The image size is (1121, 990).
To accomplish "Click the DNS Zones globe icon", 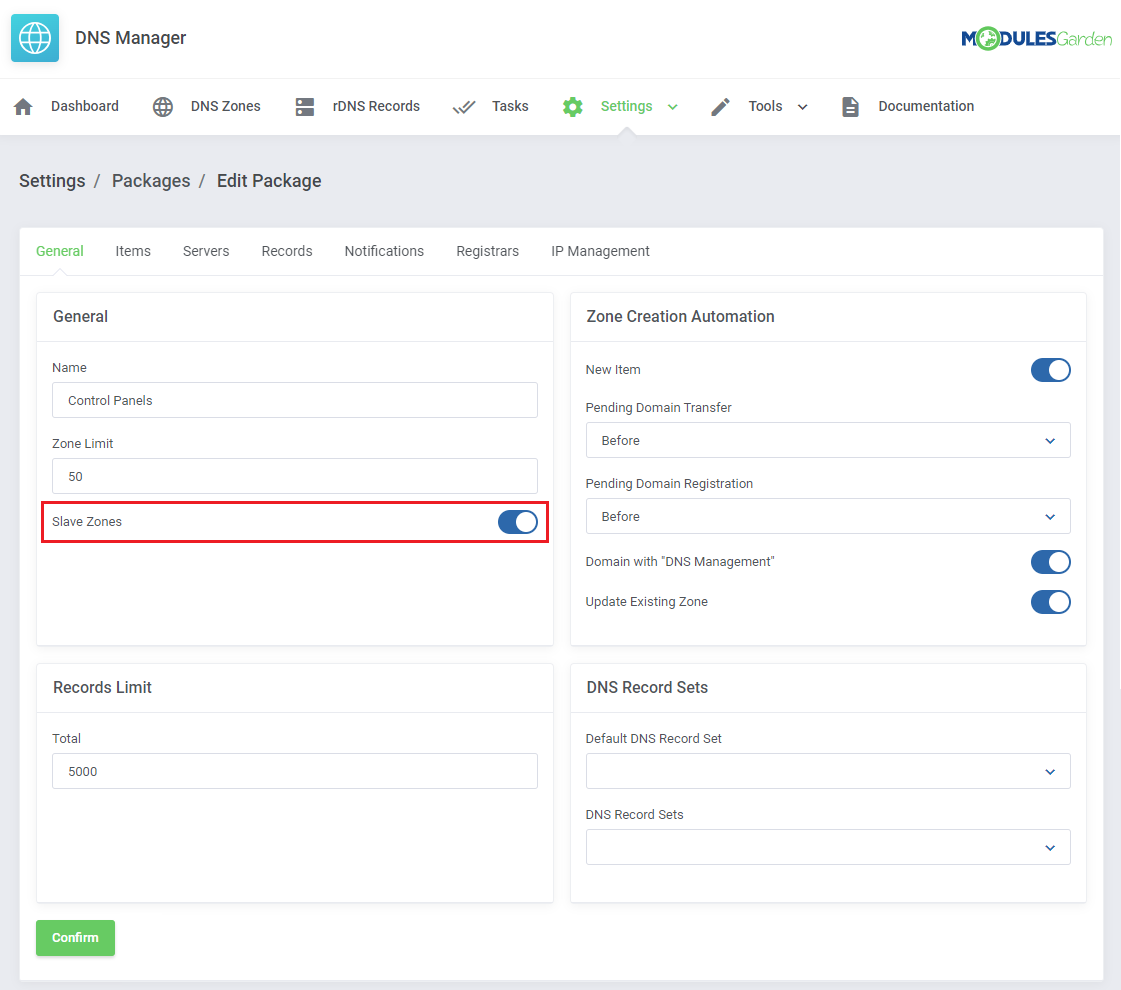I will pyautogui.click(x=163, y=107).
